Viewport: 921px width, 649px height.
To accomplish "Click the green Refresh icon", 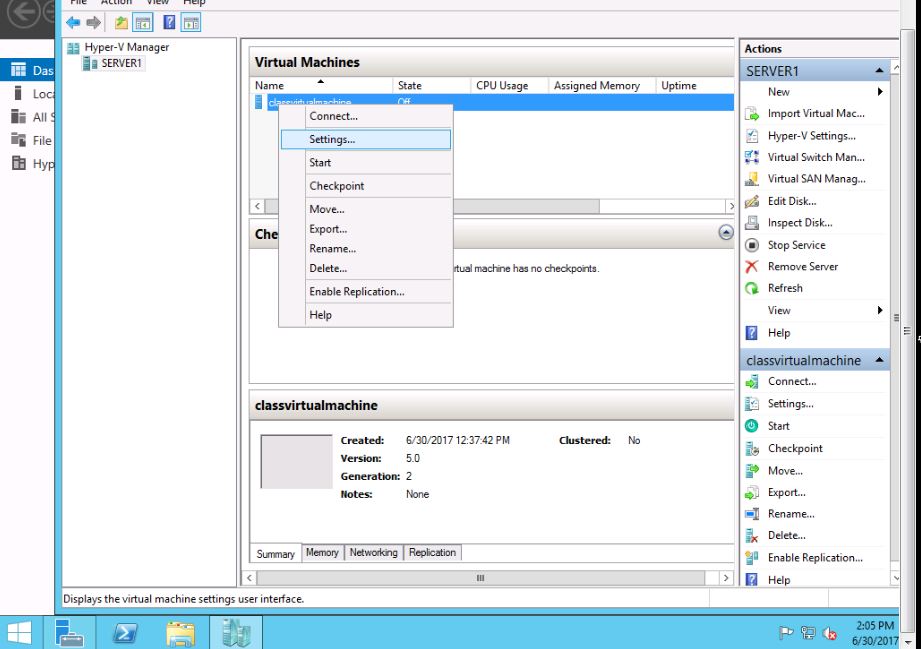I will (x=752, y=288).
